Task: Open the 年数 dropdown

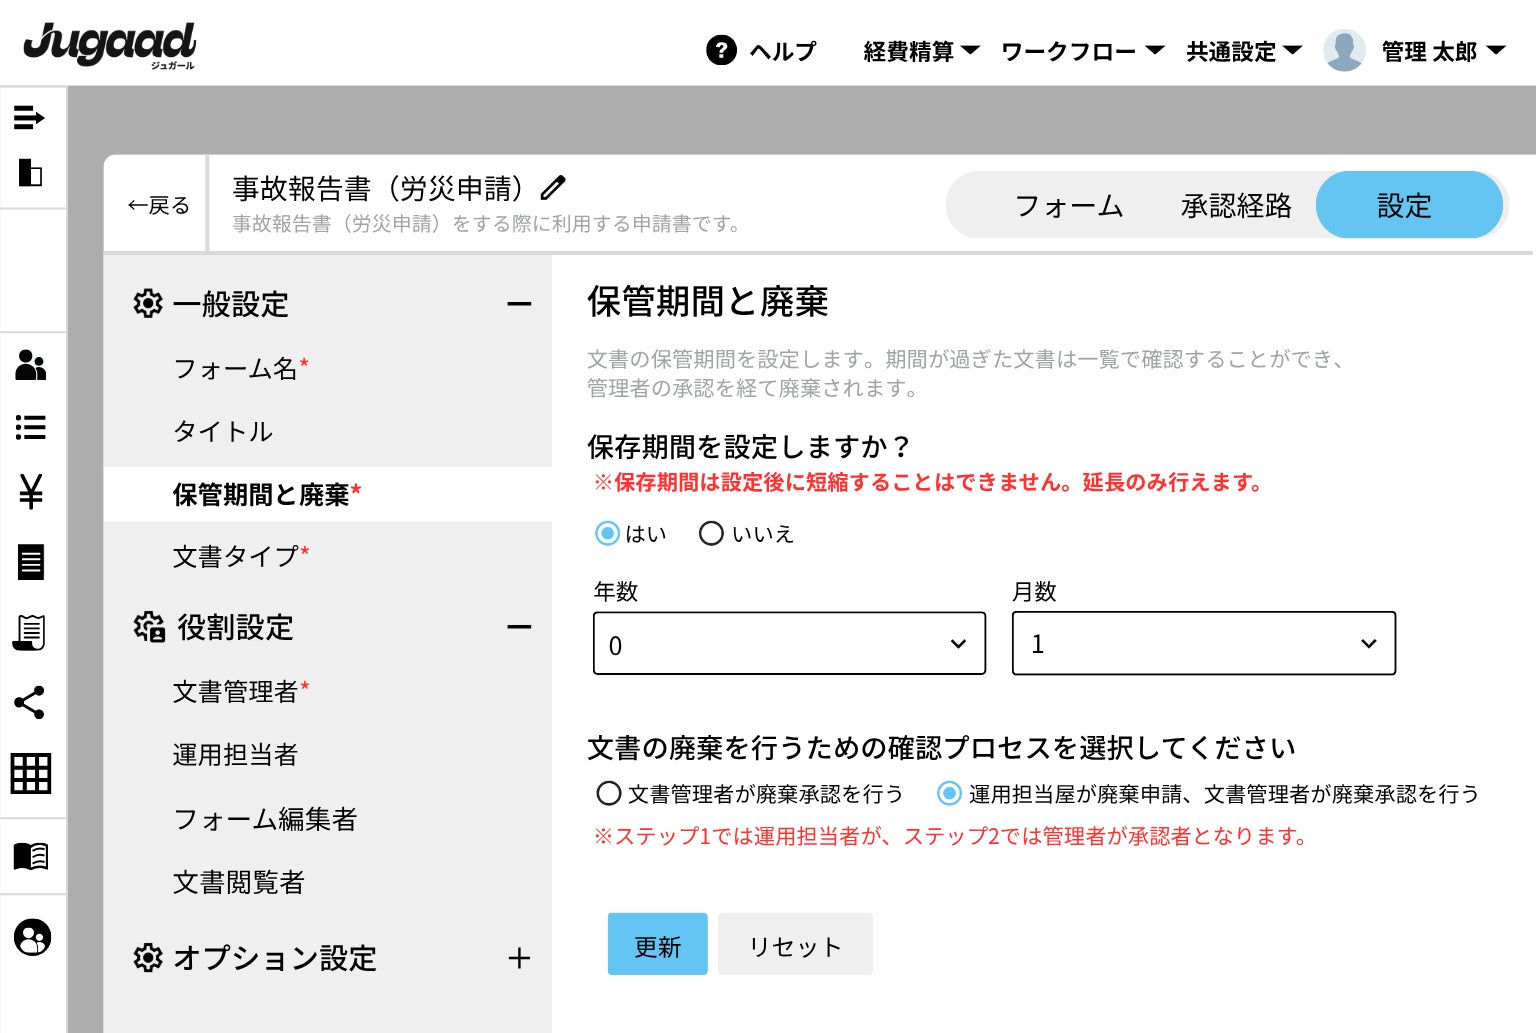Action: tap(789, 644)
